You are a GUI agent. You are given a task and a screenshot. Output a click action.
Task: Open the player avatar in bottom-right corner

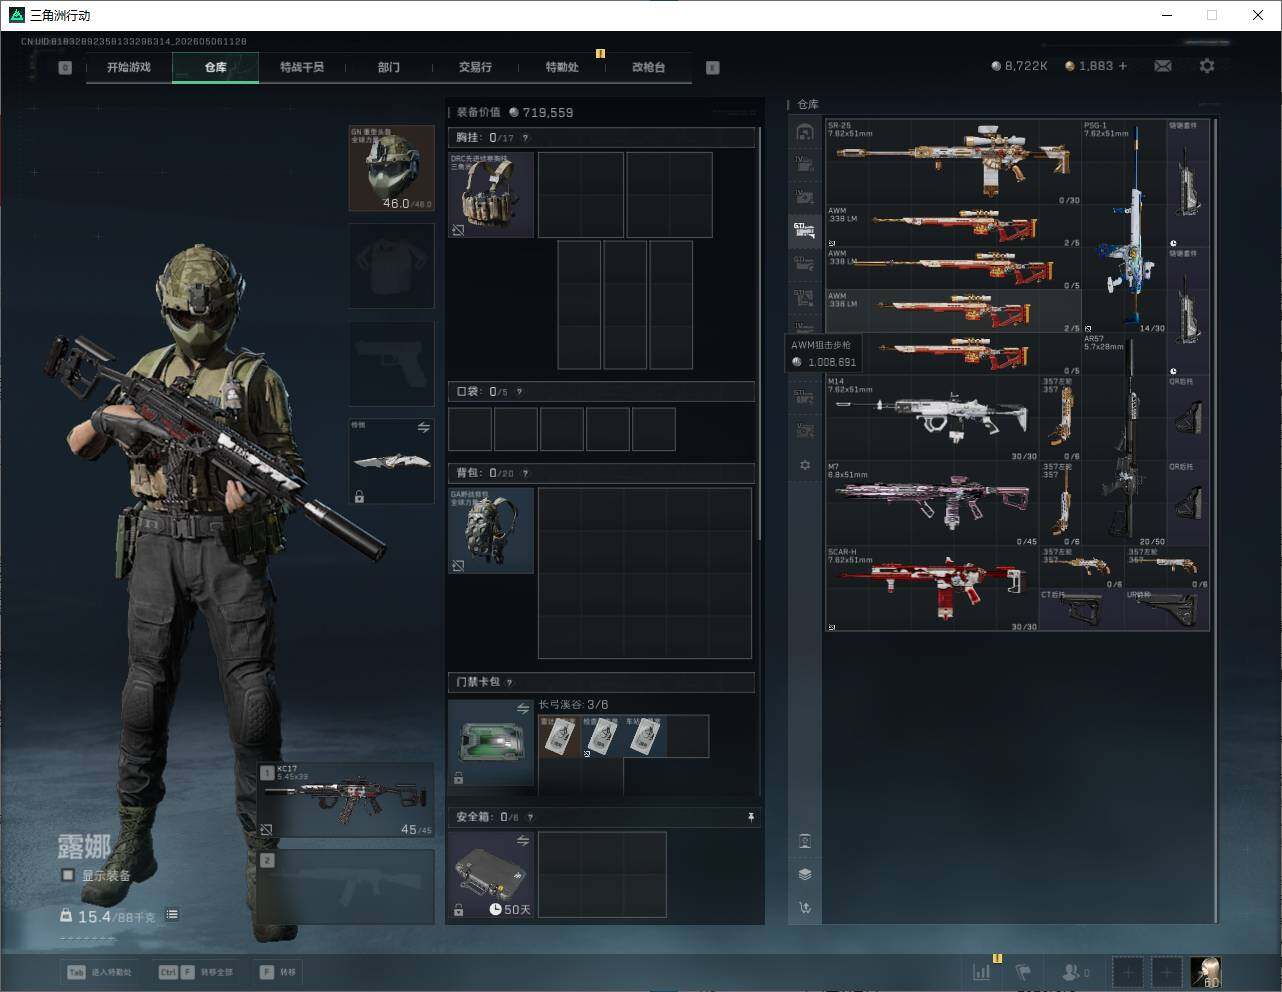pos(1205,971)
